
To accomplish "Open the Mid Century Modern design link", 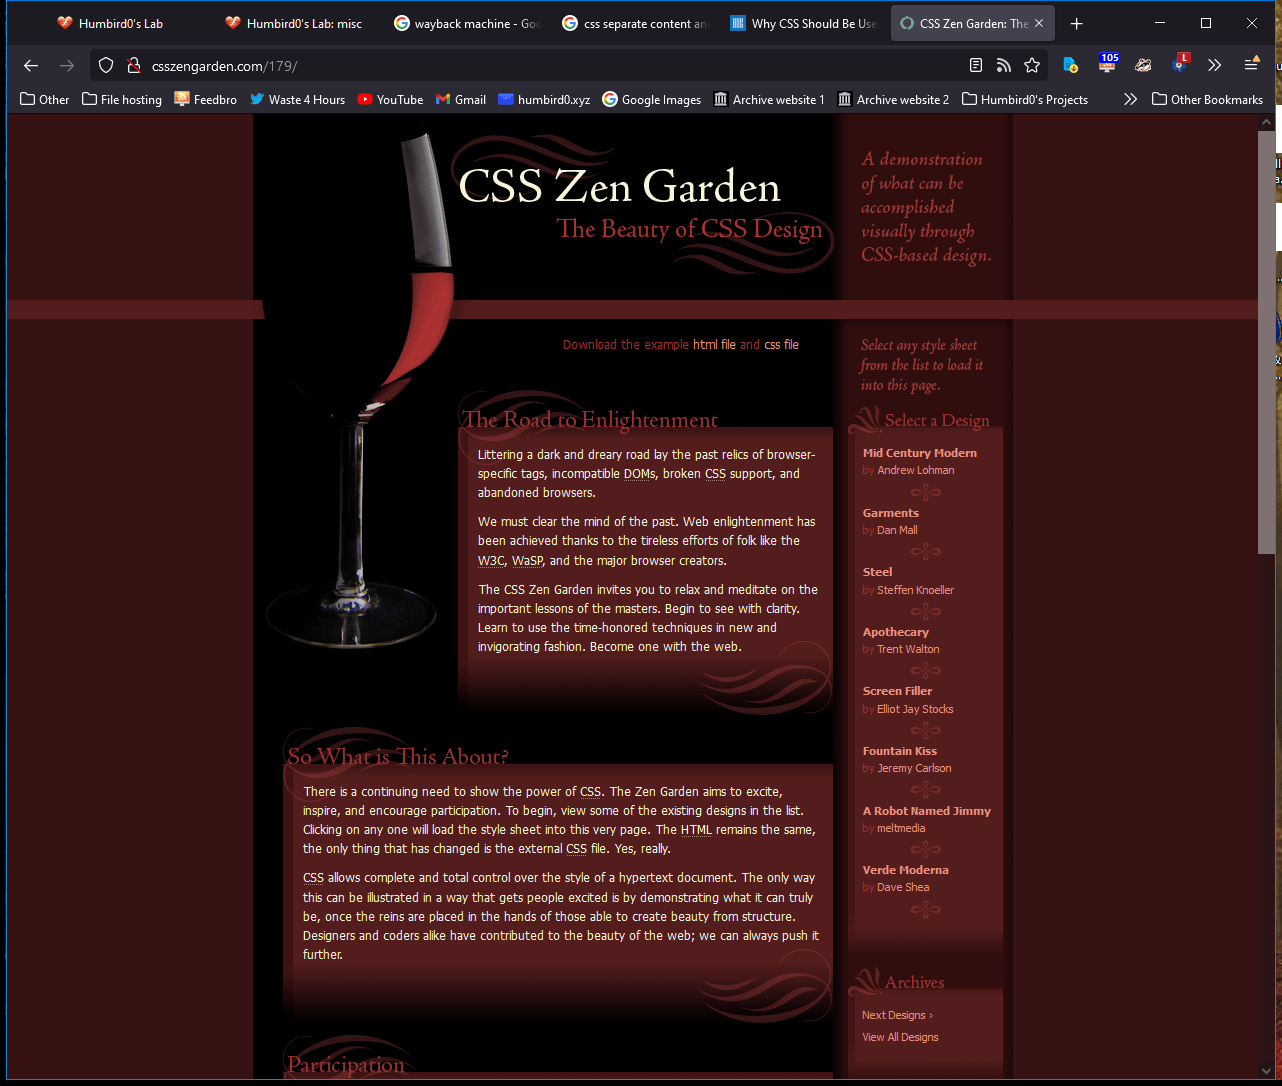I will coord(919,453).
